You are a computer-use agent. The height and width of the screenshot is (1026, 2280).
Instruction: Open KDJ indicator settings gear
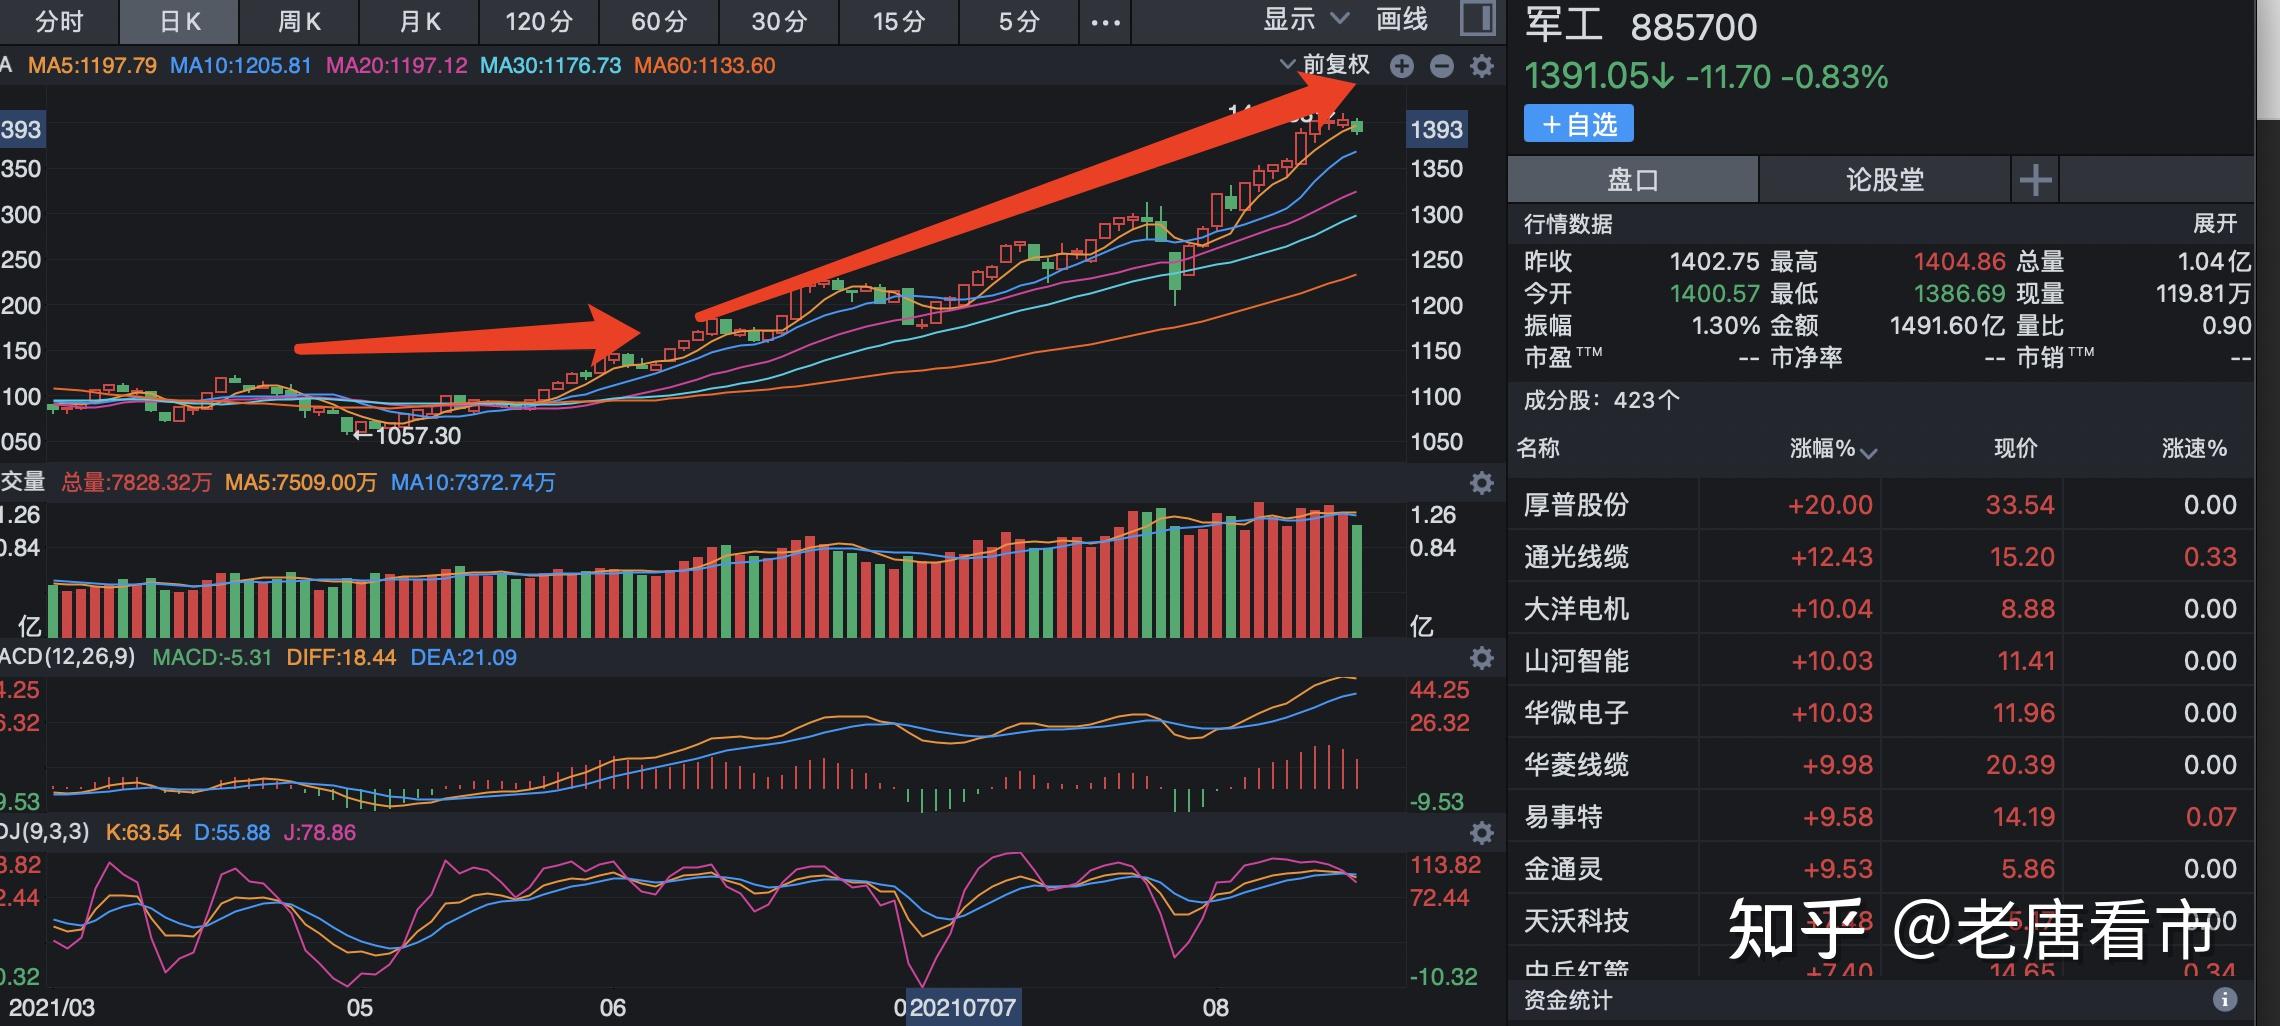[x=1482, y=833]
